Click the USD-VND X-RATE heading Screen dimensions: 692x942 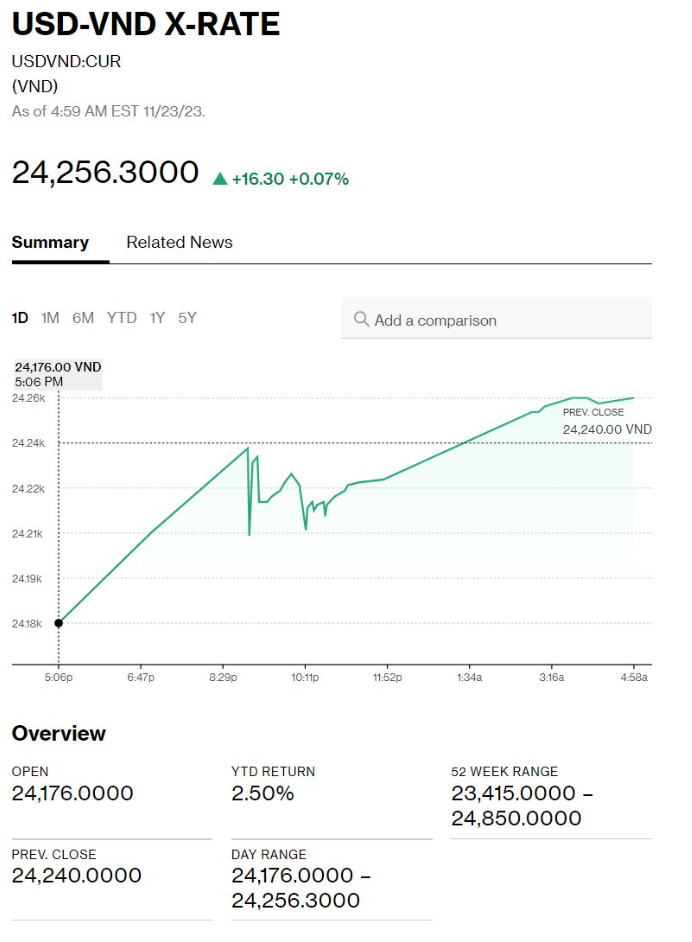(146, 24)
